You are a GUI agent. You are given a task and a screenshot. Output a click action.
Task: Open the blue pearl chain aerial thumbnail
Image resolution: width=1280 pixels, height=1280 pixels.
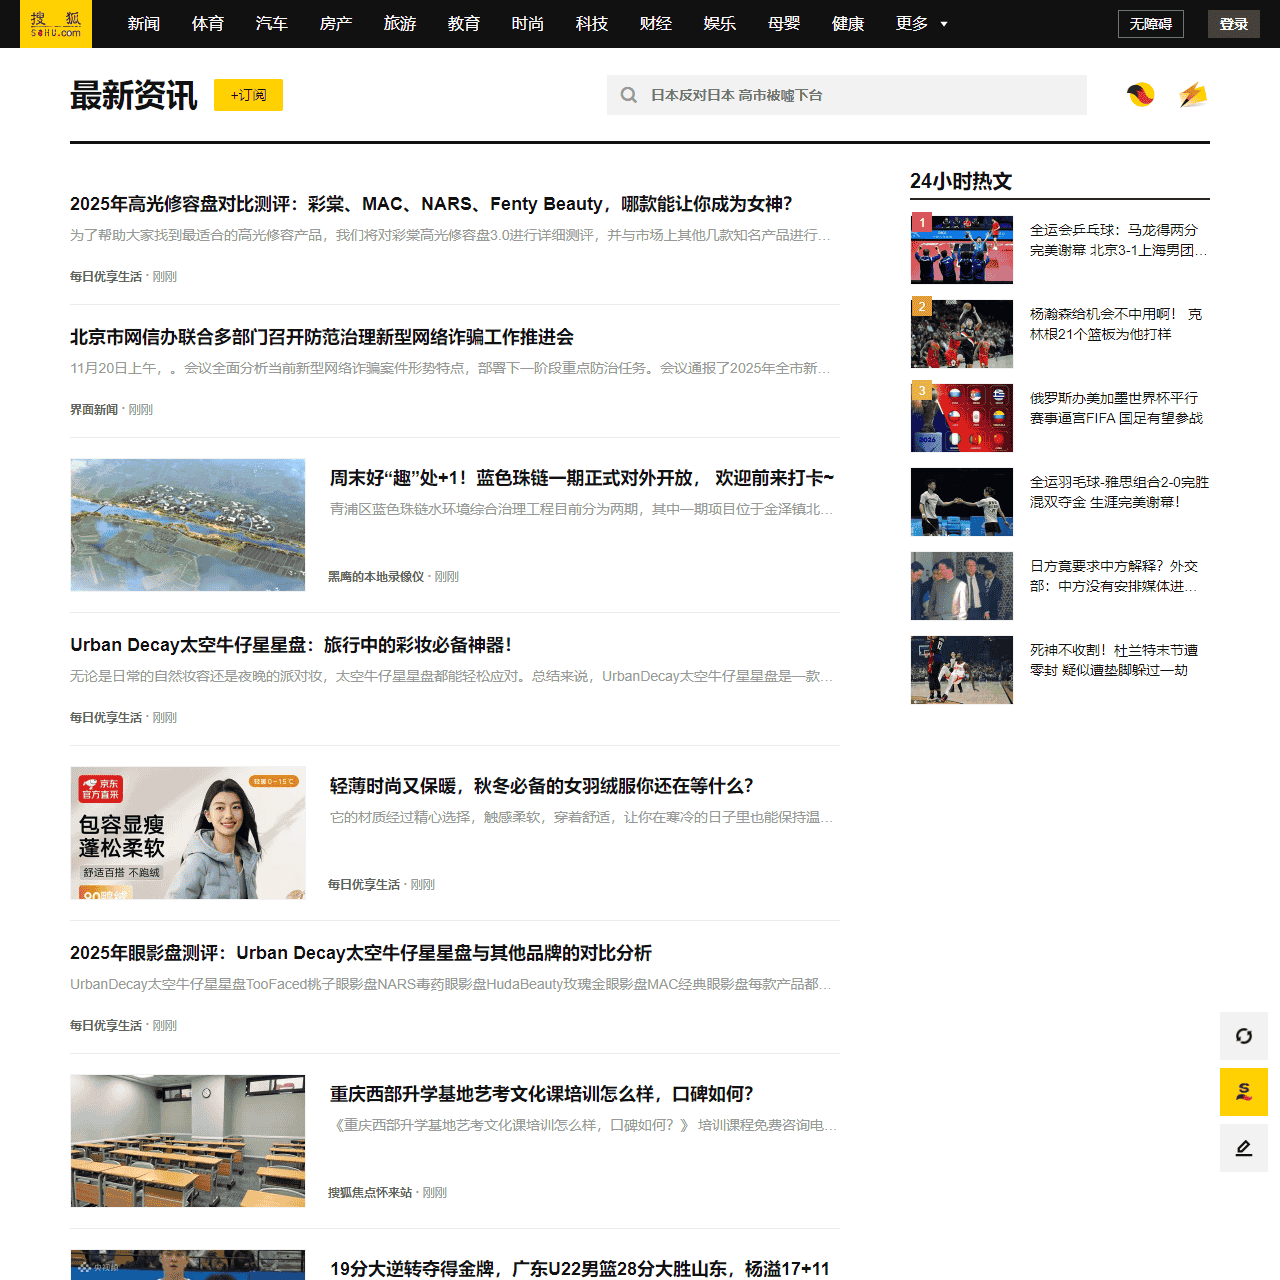pos(188,525)
